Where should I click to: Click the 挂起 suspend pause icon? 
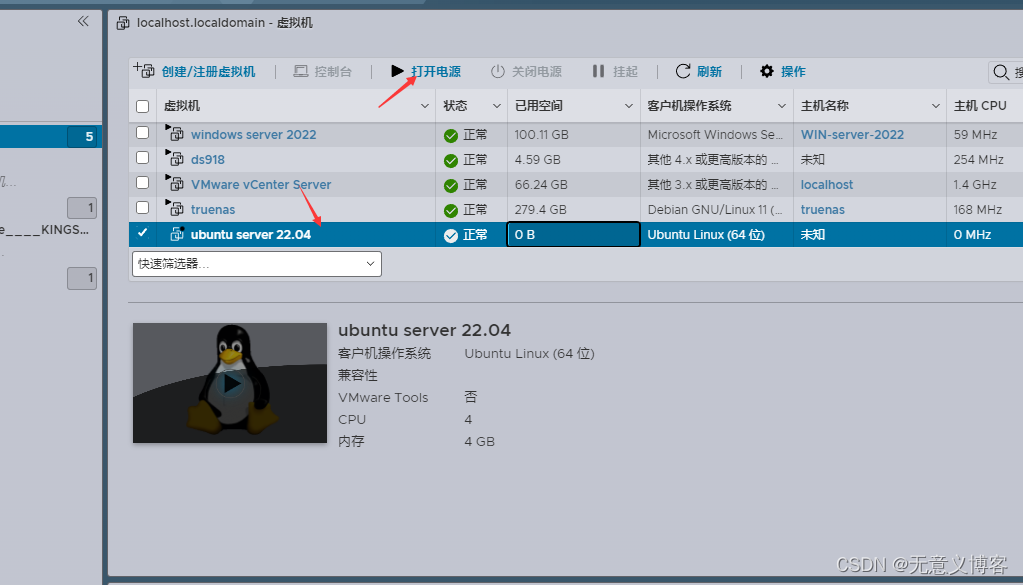tap(598, 71)
